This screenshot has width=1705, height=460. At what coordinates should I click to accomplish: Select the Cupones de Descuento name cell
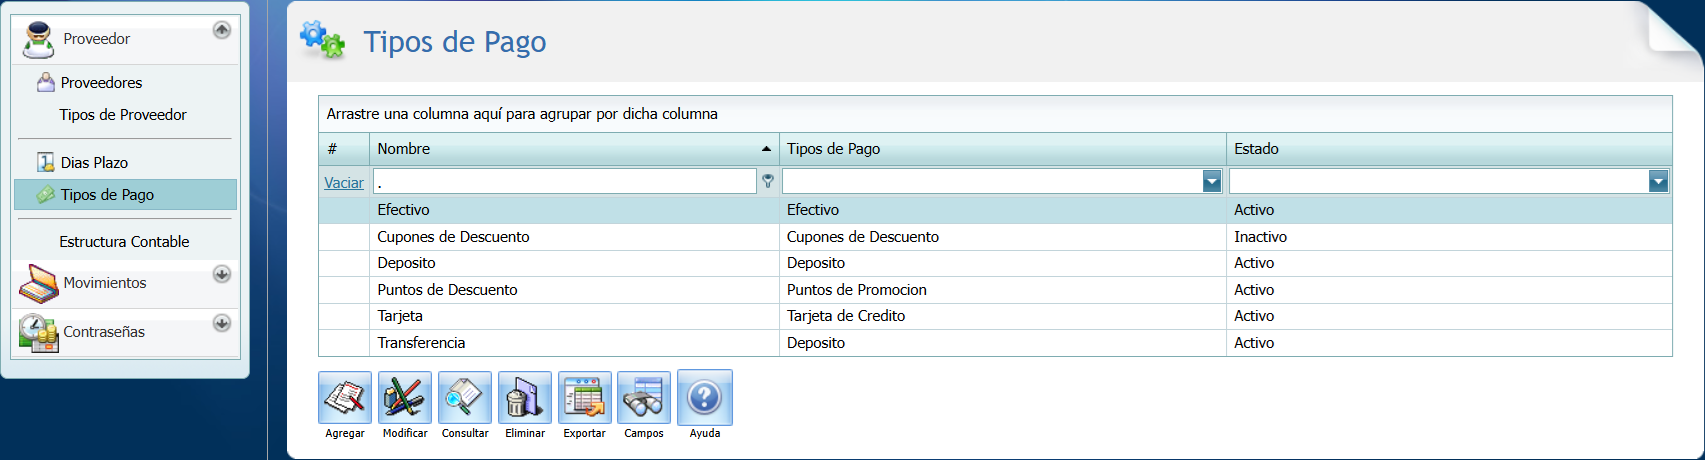(574, 237)
